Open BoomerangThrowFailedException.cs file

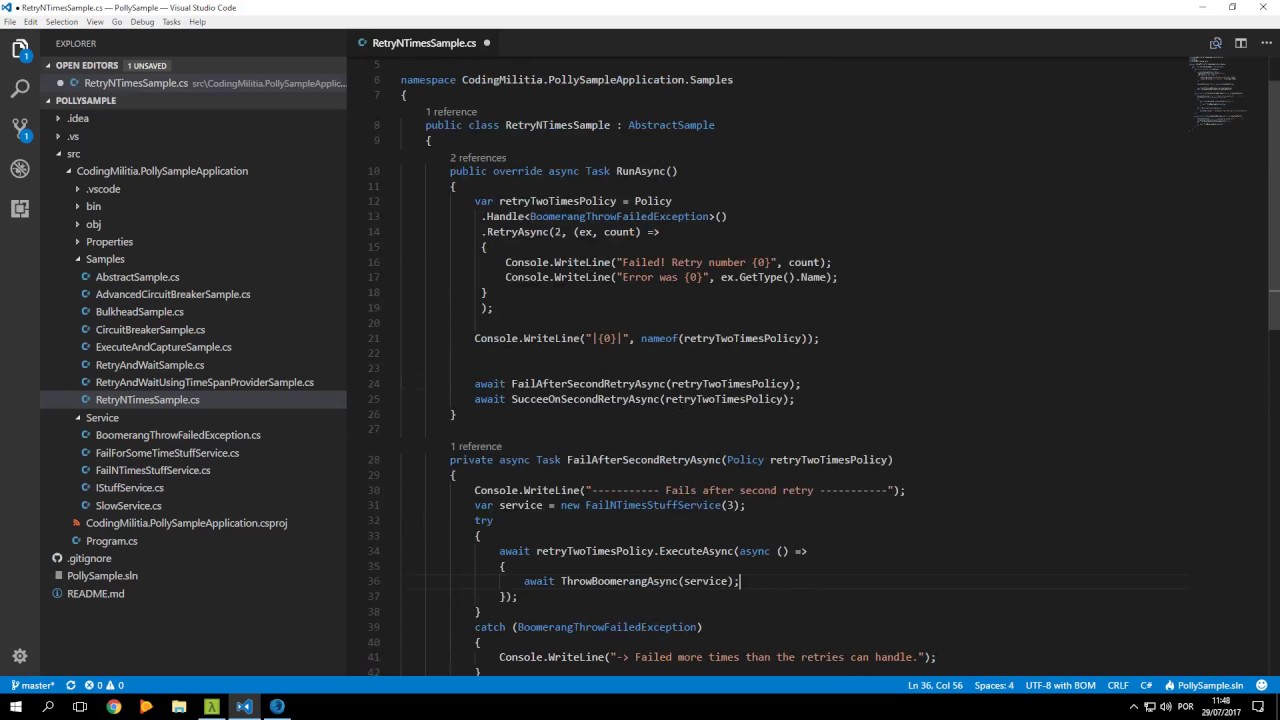pos(178,435)
